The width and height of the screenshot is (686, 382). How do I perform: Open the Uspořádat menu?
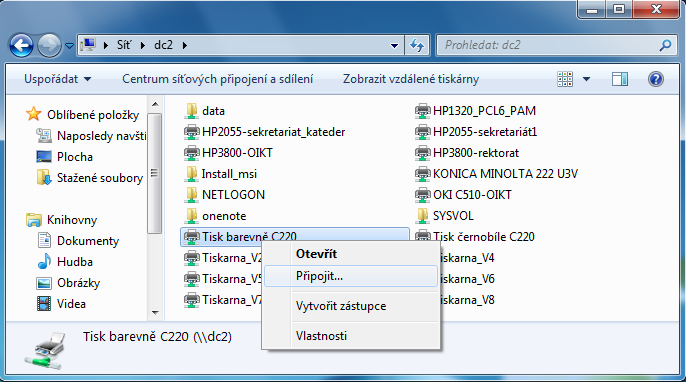pyautogui.click(x=57, y=79)
